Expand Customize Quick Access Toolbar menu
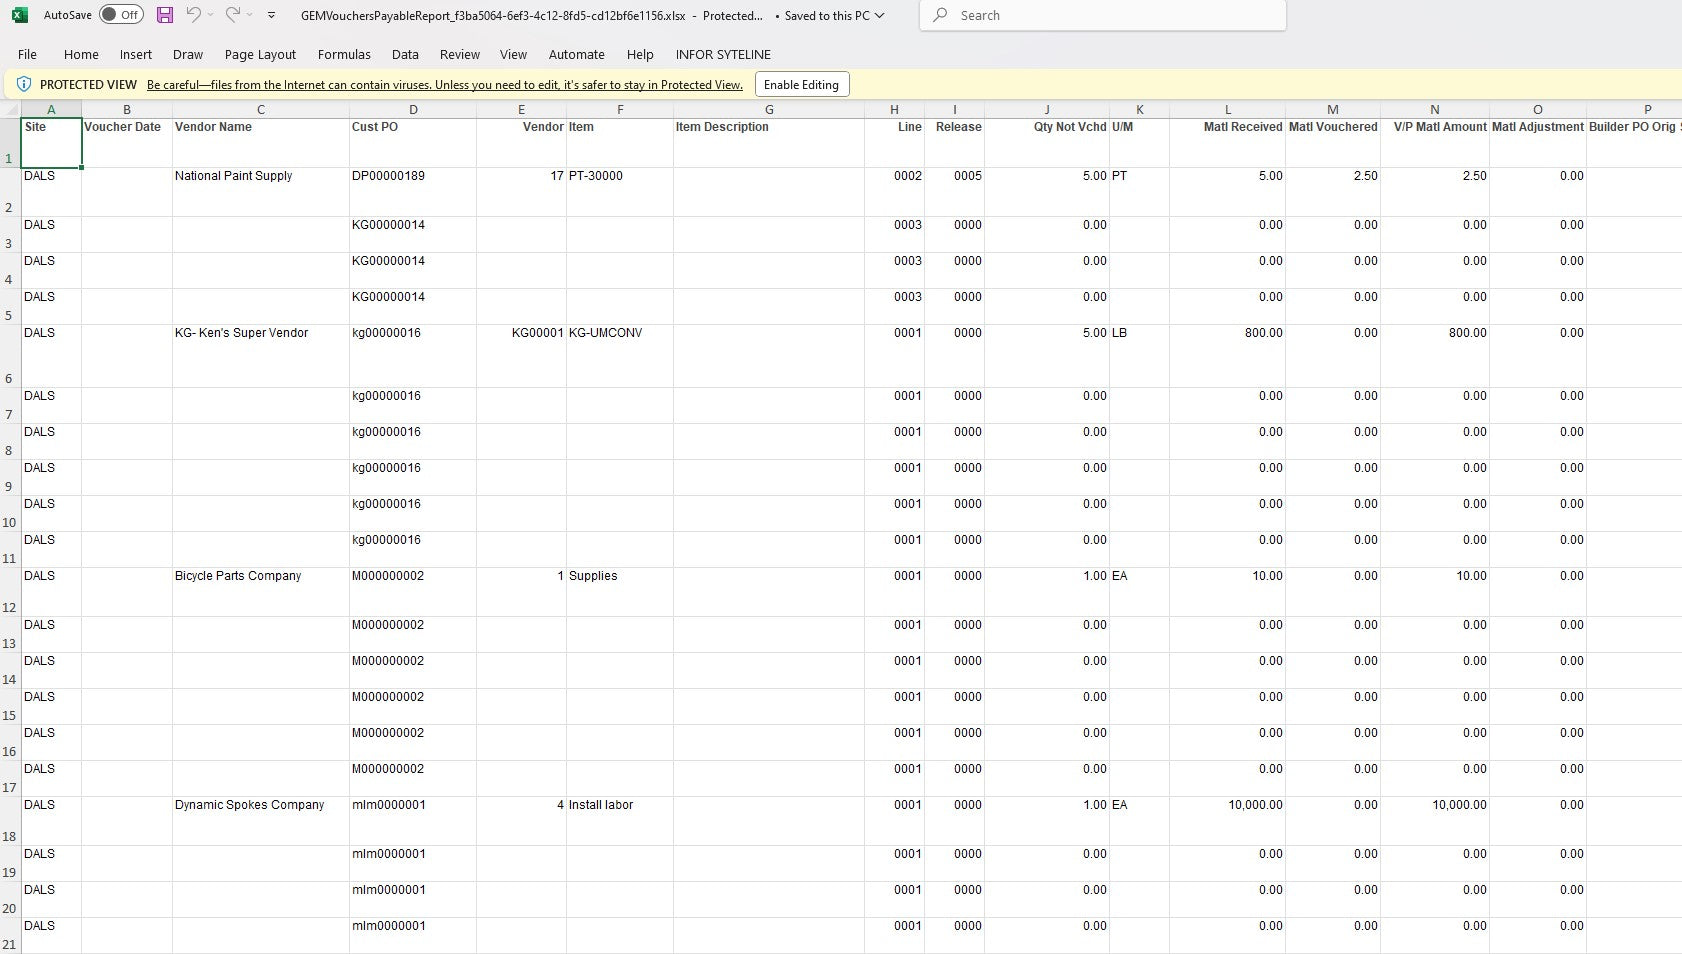Screen dimensions: 1682x954 click(x=271, y=15)
